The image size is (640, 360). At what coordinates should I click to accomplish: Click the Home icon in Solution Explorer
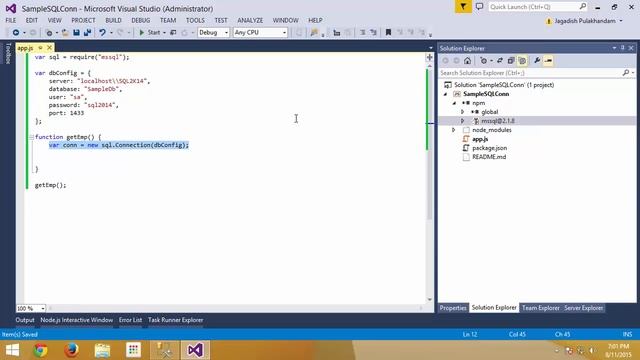(467, 61)
